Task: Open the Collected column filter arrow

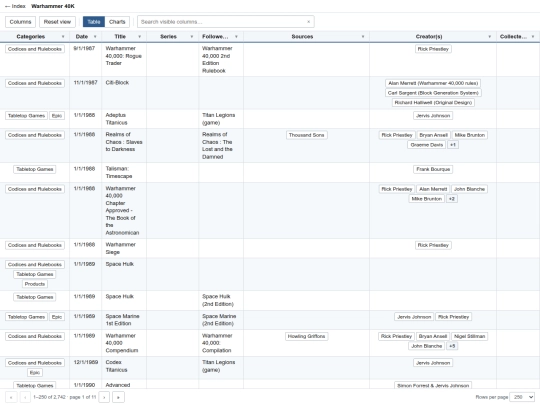Action: 533,37
